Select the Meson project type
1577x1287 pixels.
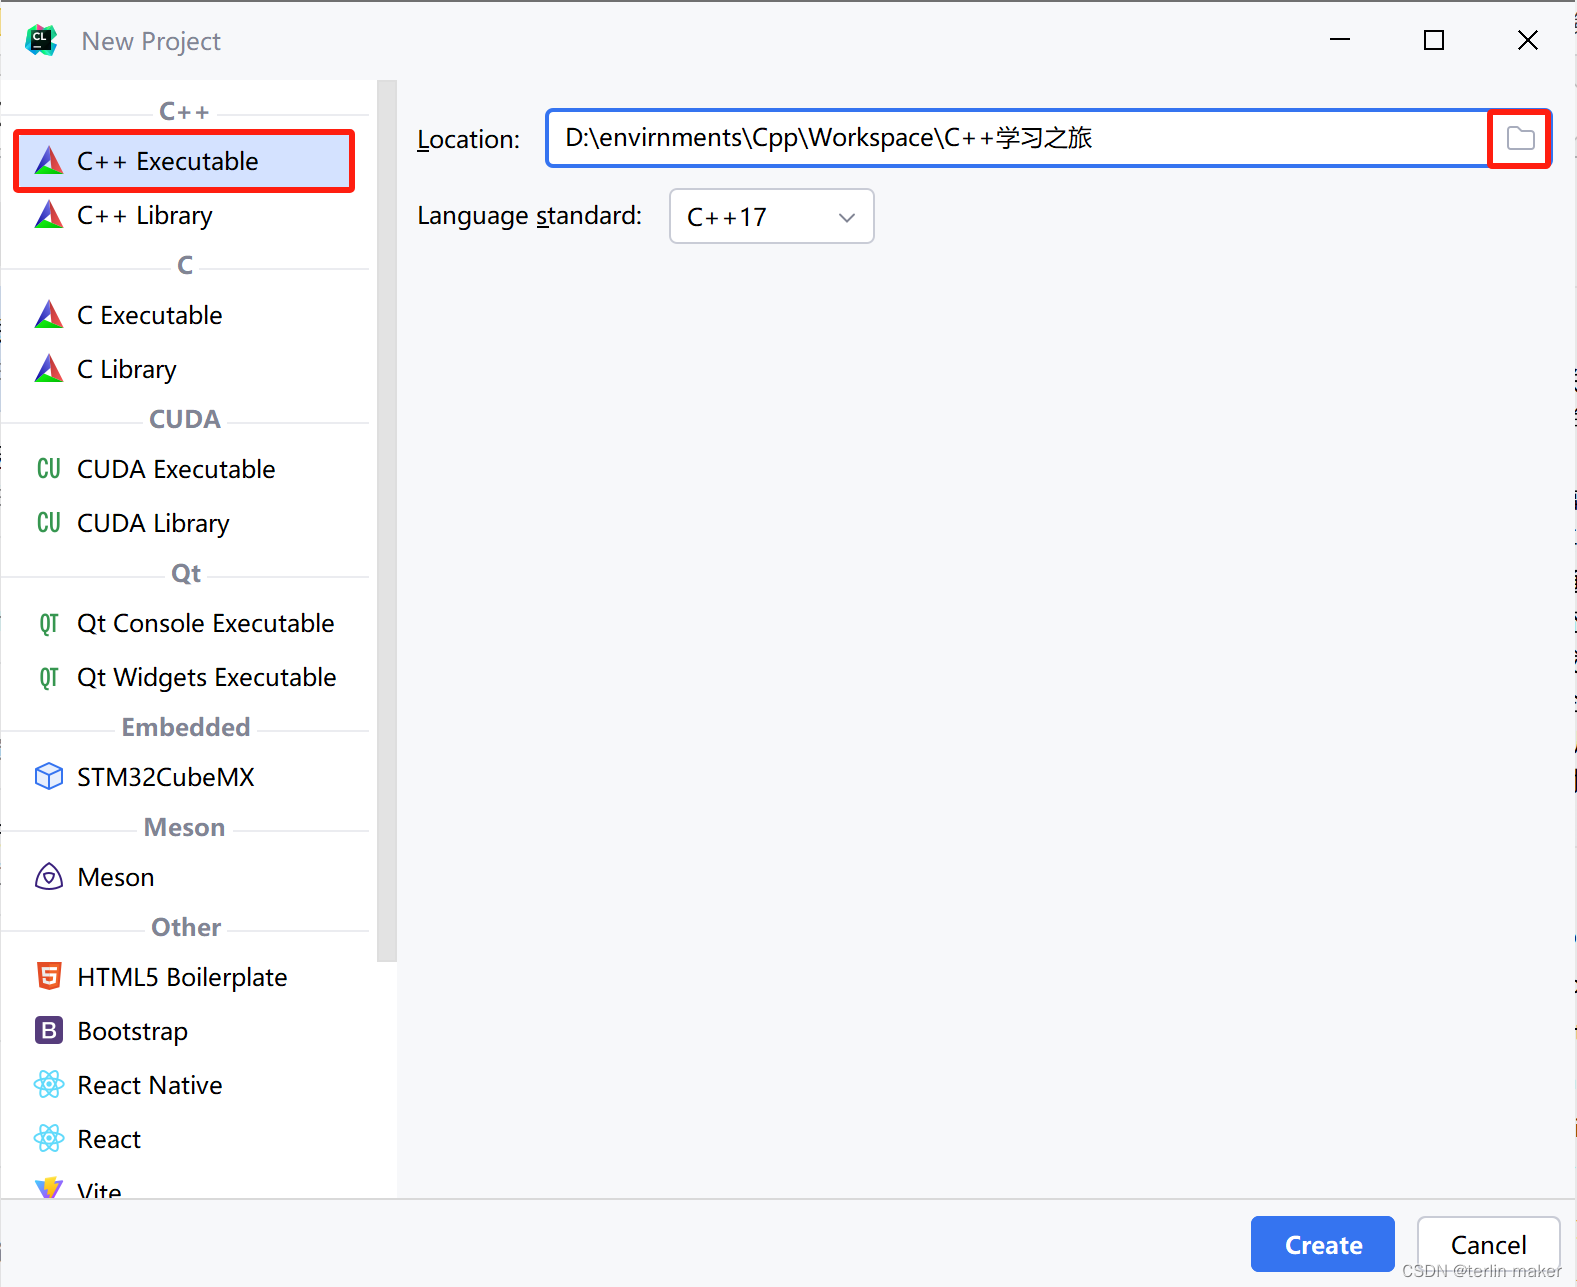click(x=184, y=877)
